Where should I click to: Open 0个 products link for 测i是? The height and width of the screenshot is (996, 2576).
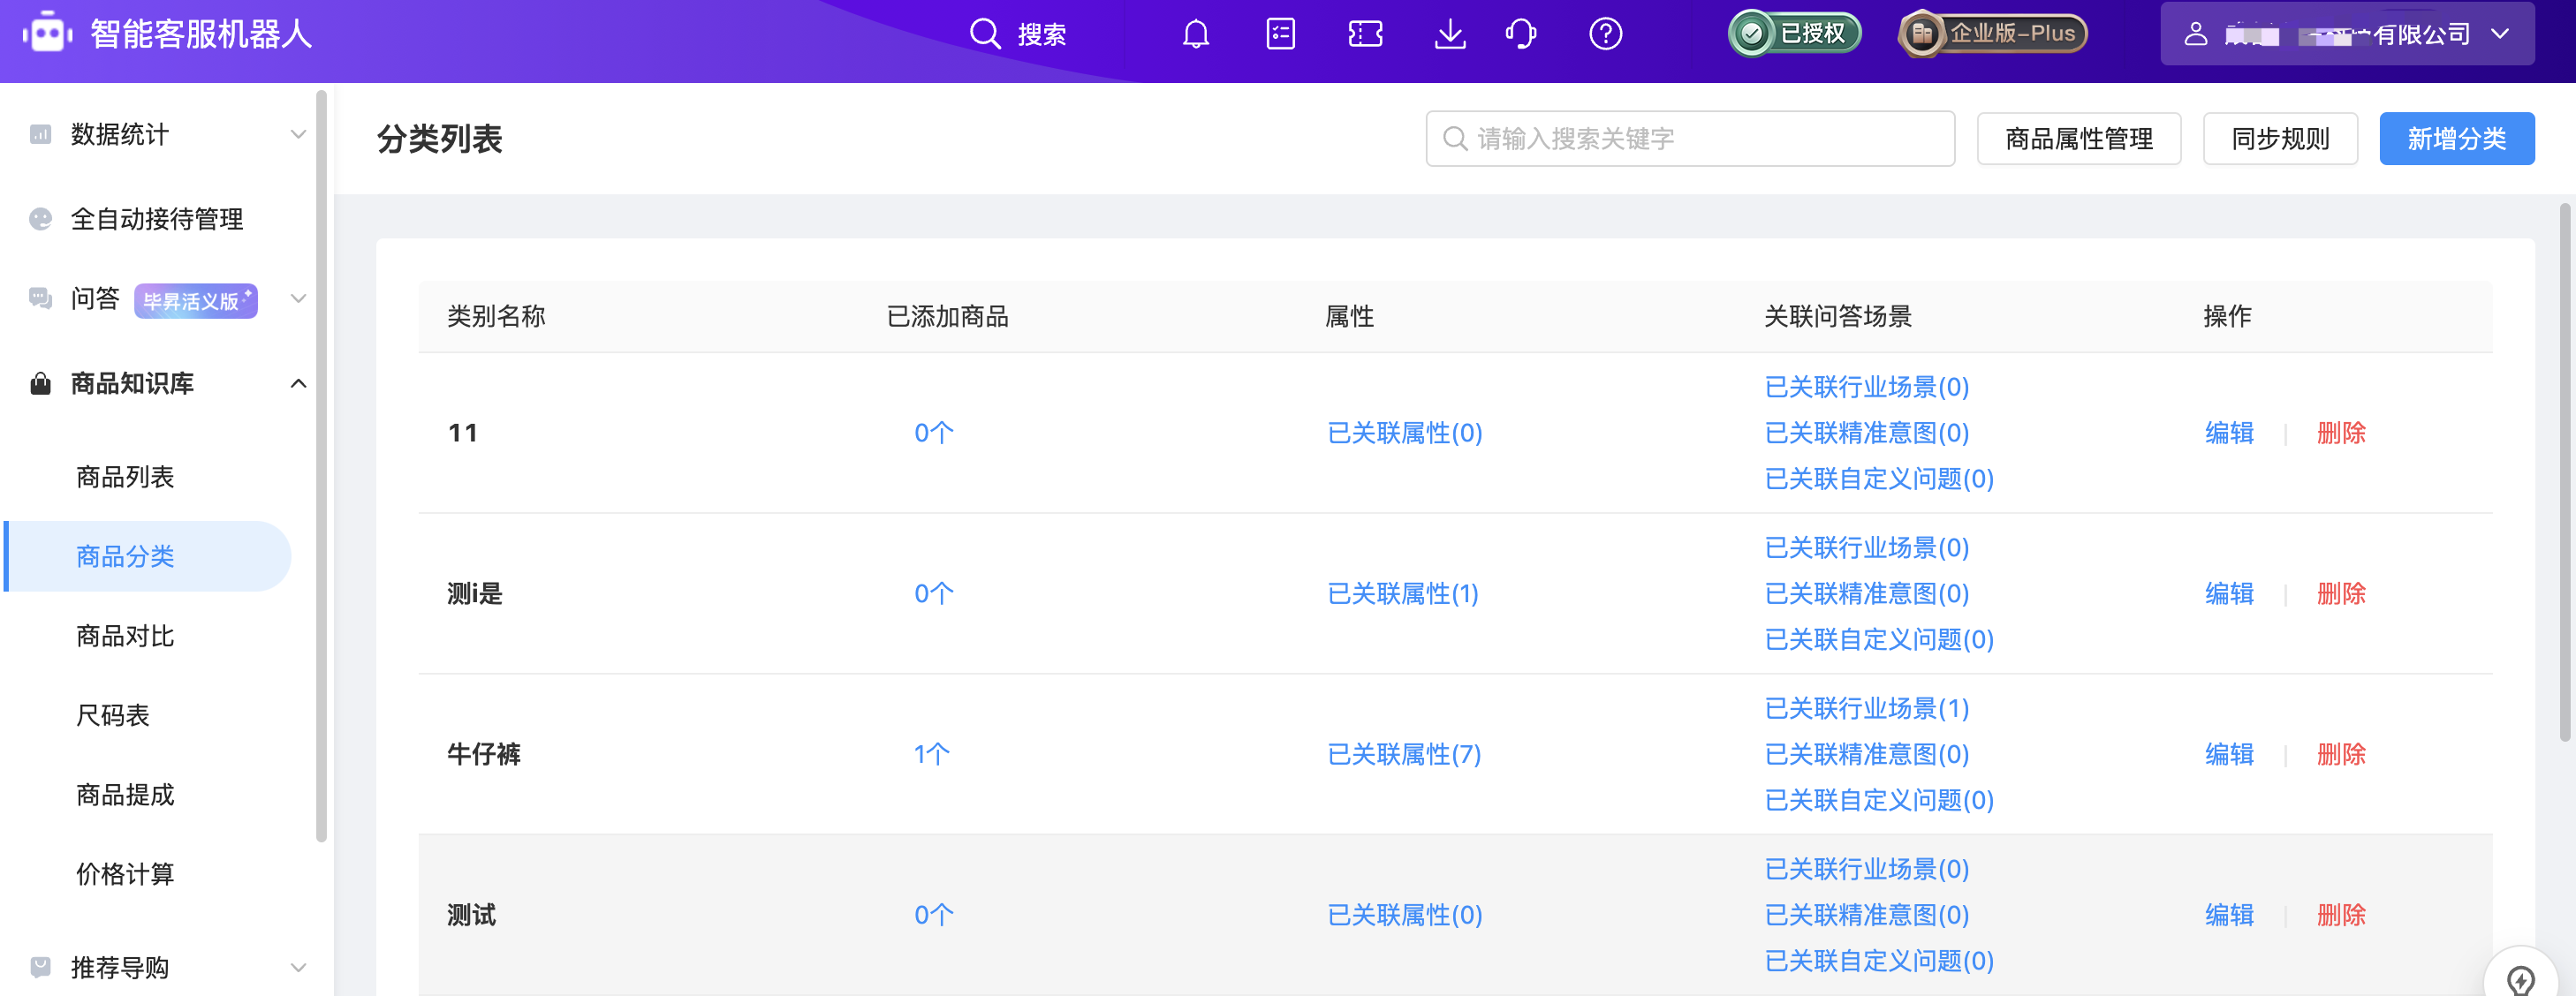point(933,594)
